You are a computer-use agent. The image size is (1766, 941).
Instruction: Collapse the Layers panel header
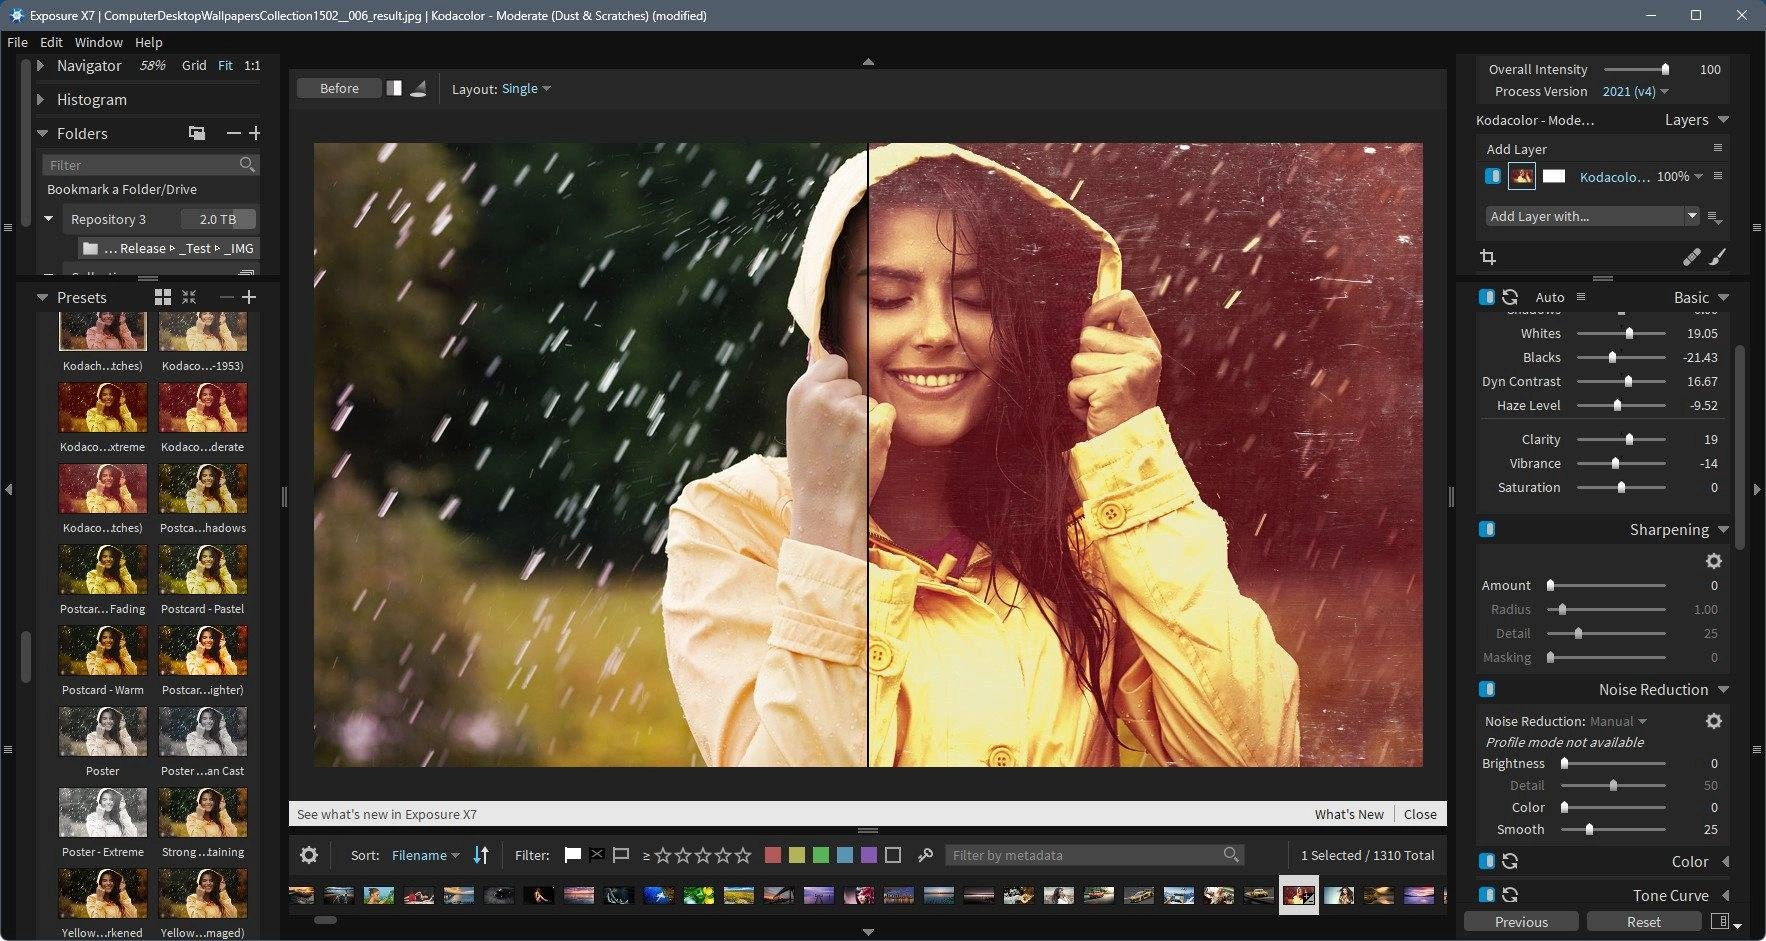coord(1723,119)
